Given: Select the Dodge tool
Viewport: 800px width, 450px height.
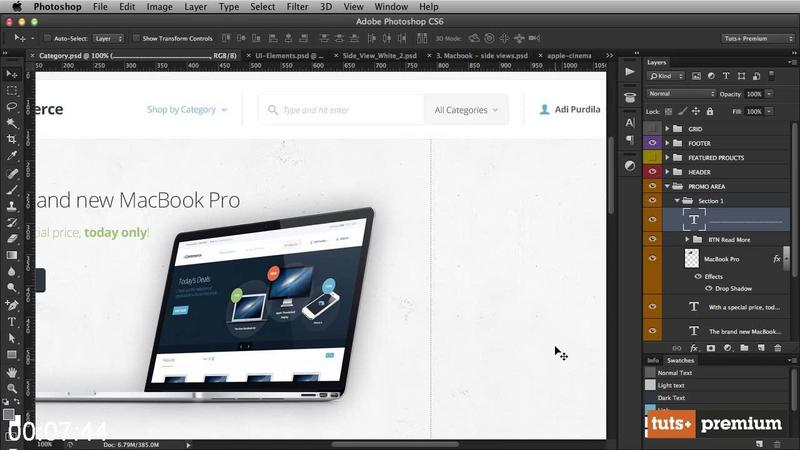Looking at the screenshot, I should [x=11, y=288].
